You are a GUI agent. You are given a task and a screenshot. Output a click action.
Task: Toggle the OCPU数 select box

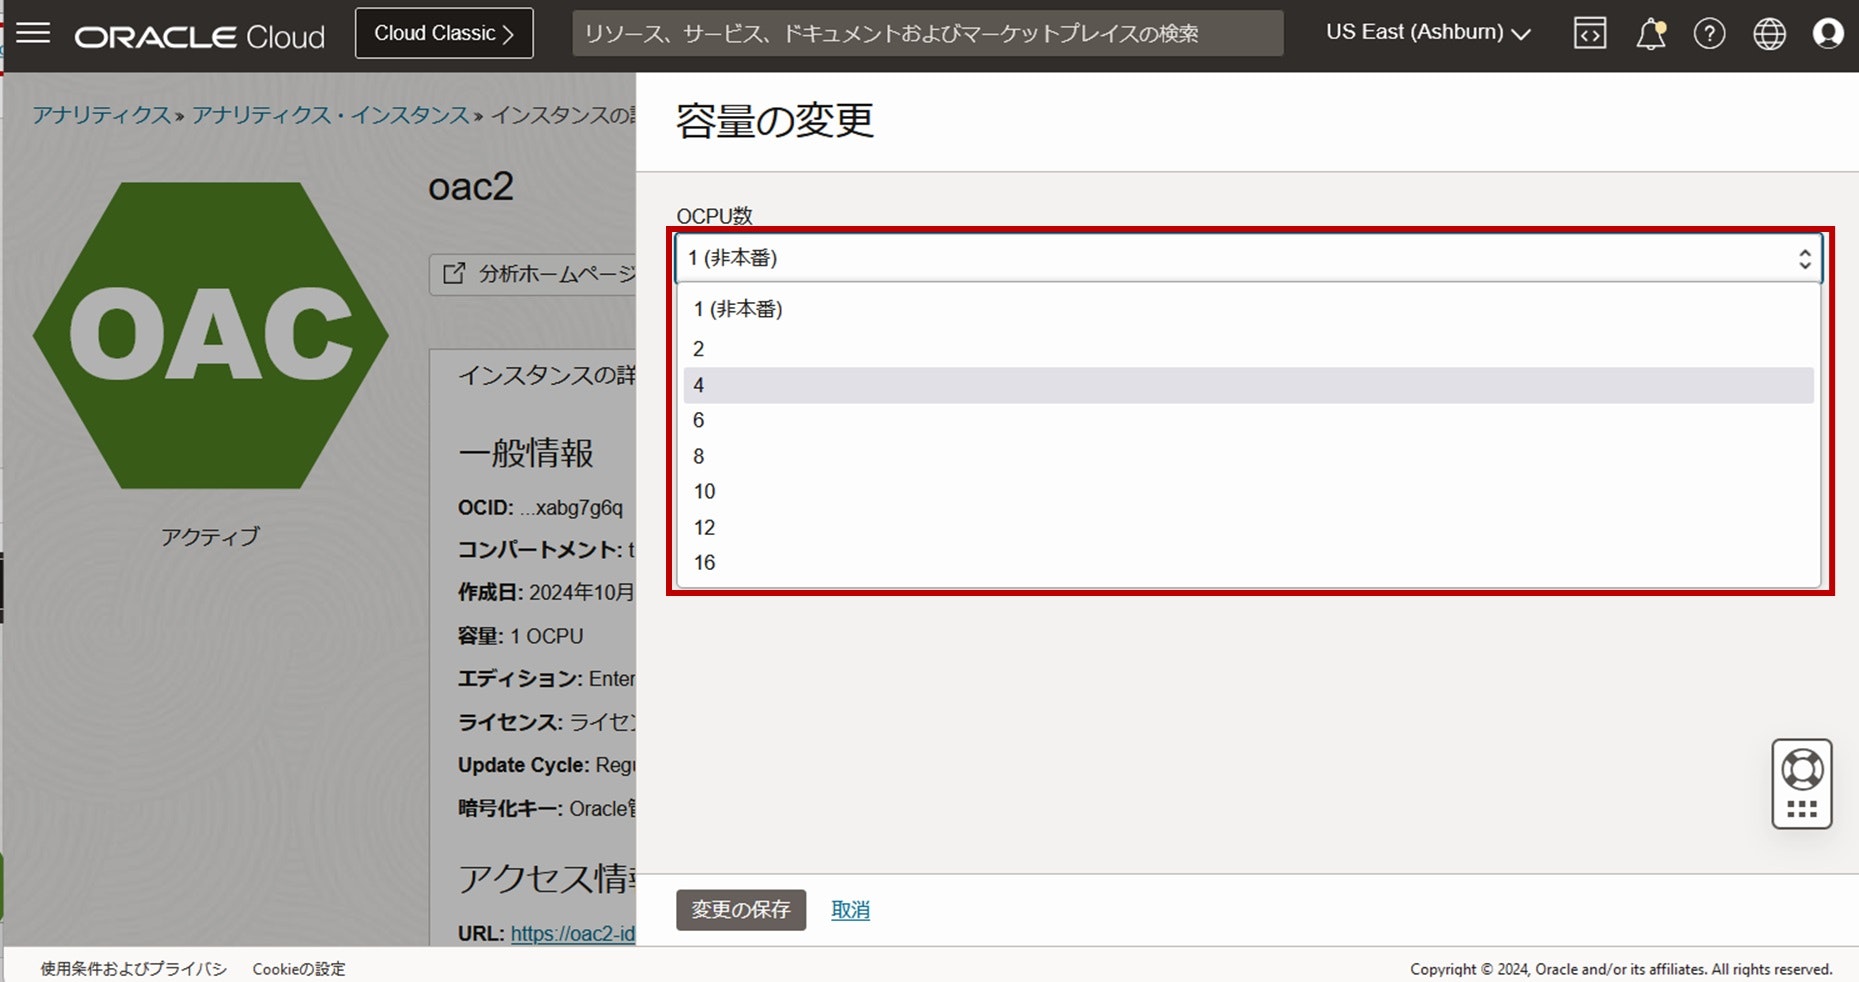click(1248, 258)
